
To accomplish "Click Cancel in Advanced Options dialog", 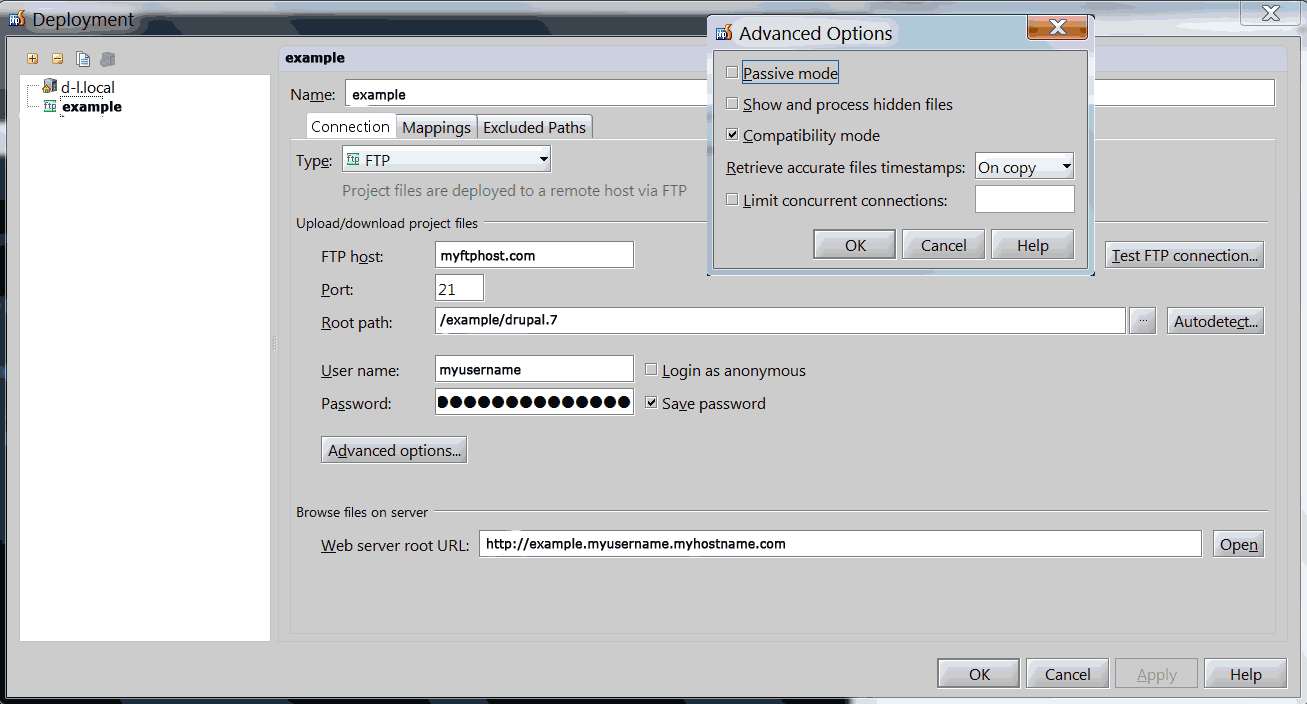I will pos(943,245).
